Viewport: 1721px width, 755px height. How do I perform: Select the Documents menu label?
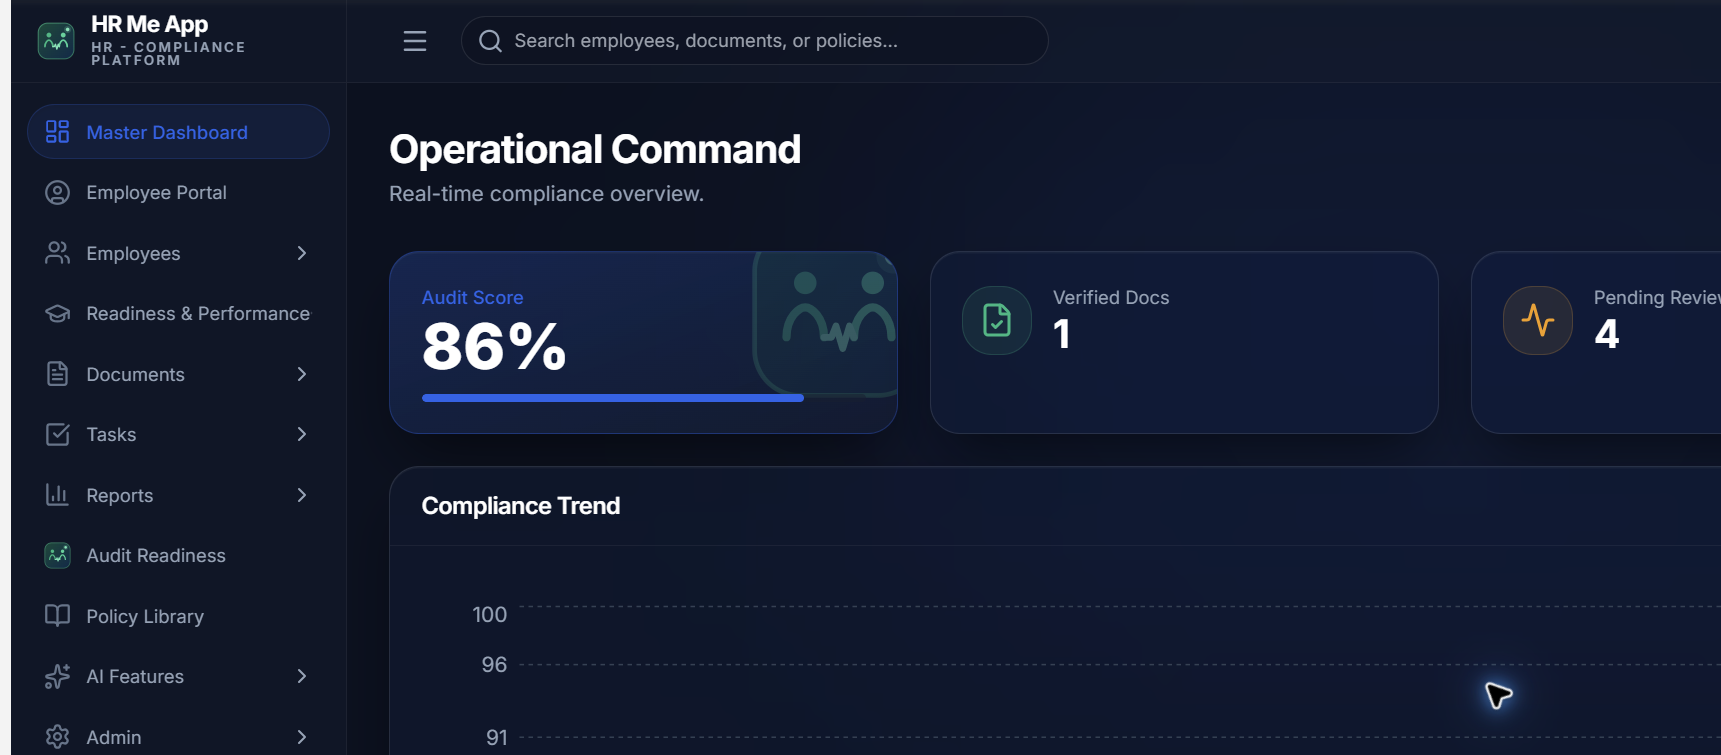(135, 374)
